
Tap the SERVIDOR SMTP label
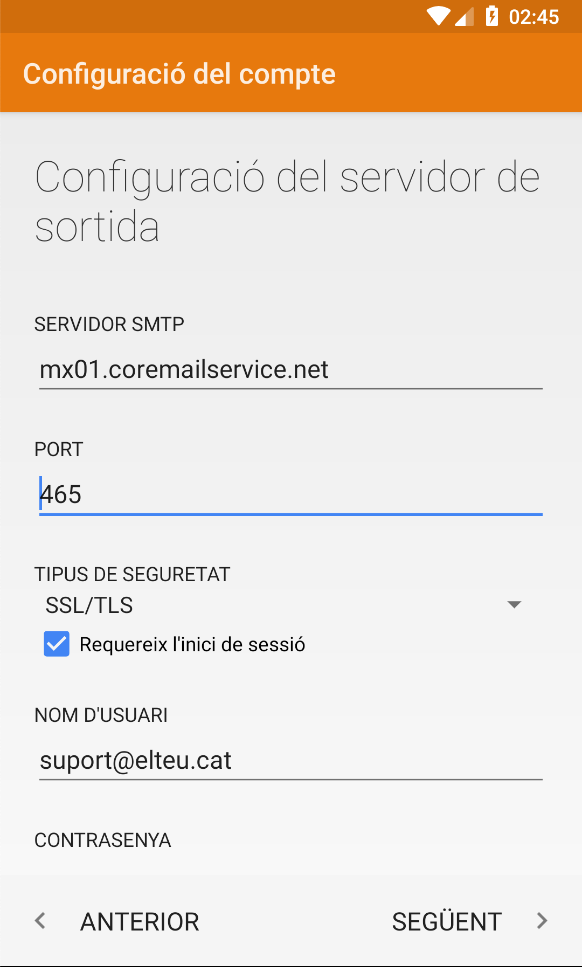[x=109, y=324]
